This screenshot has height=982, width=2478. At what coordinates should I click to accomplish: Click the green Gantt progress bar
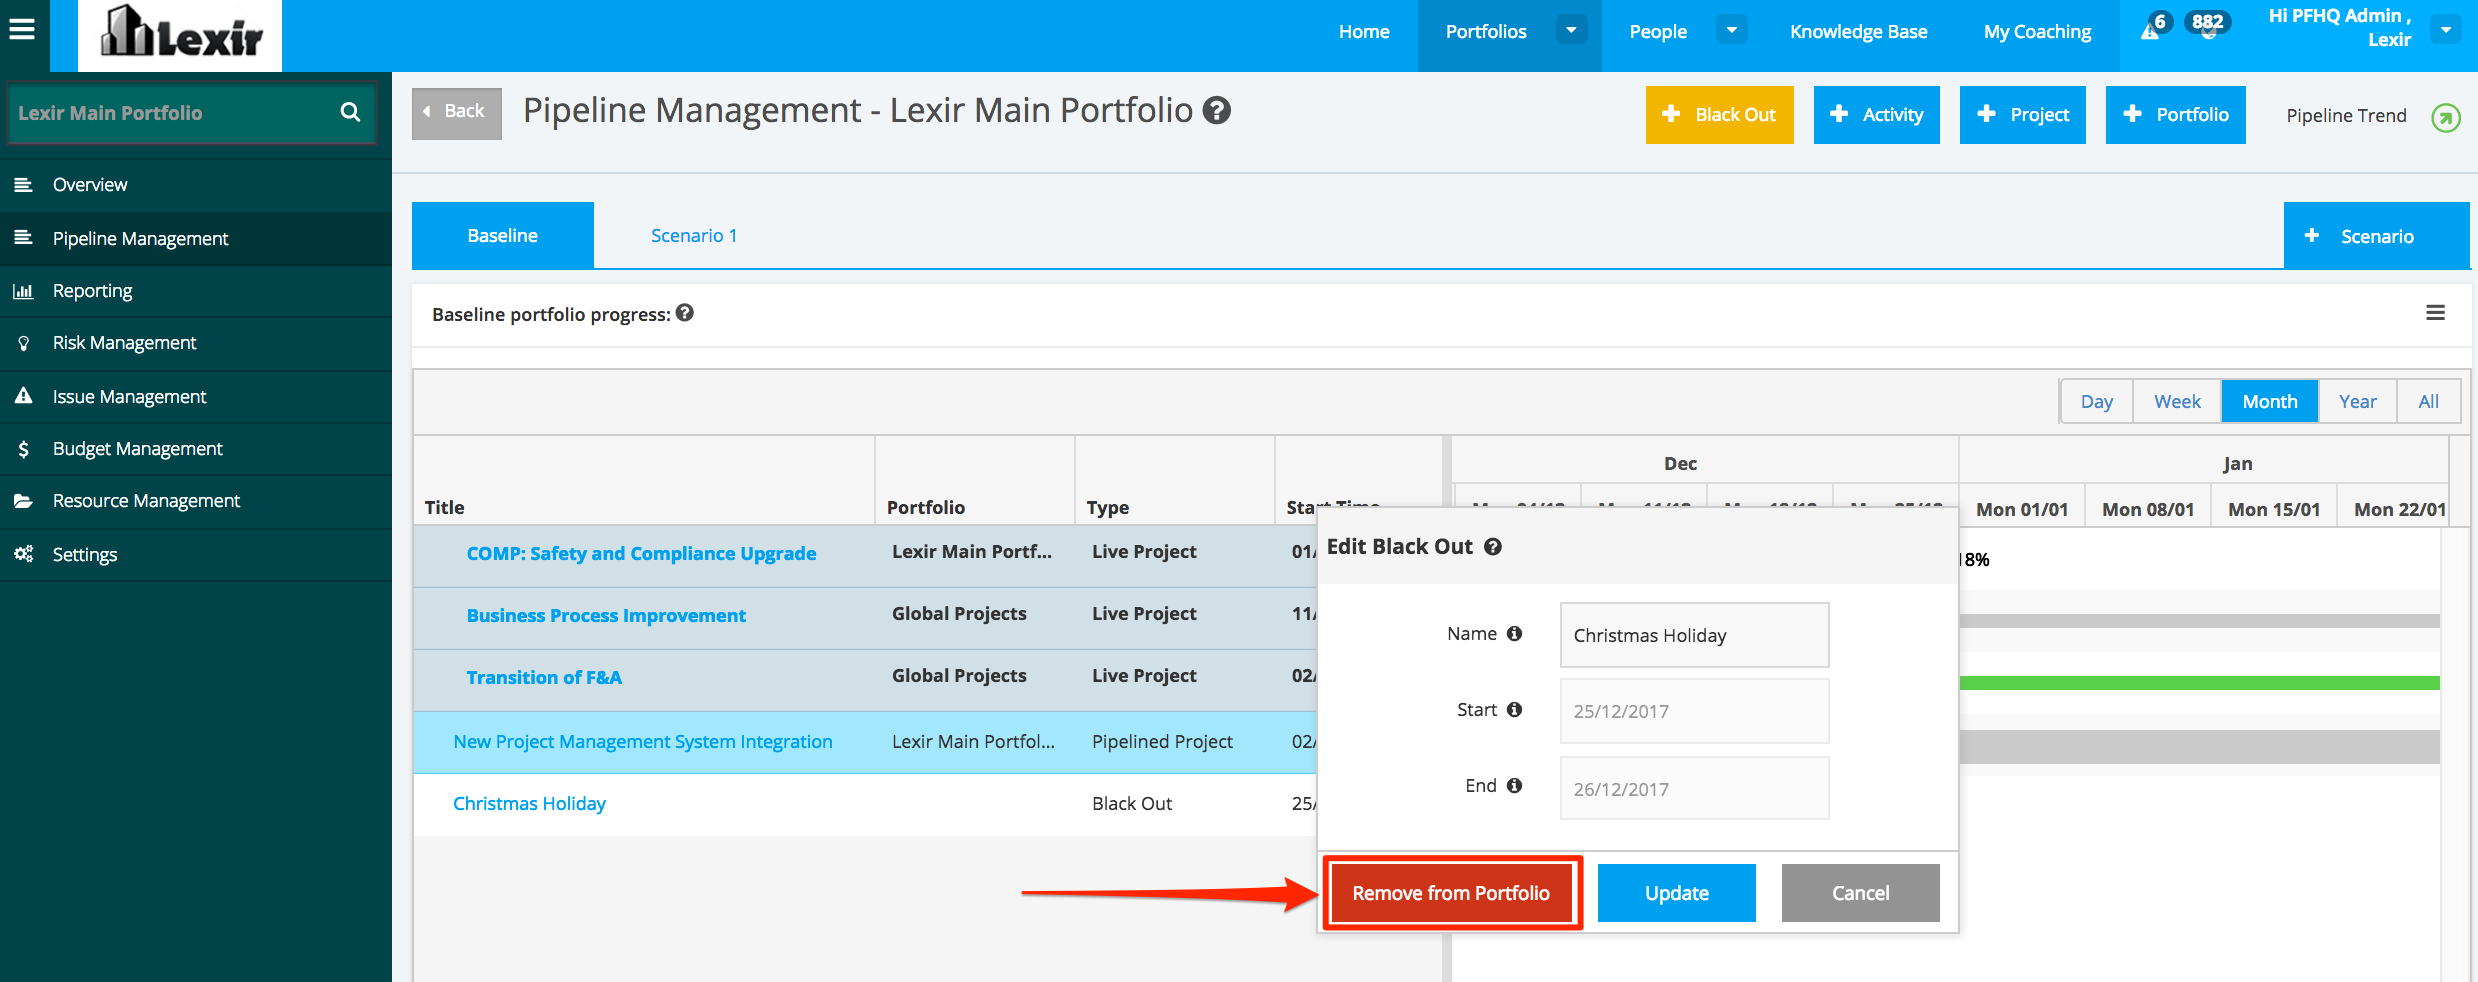2199,683
